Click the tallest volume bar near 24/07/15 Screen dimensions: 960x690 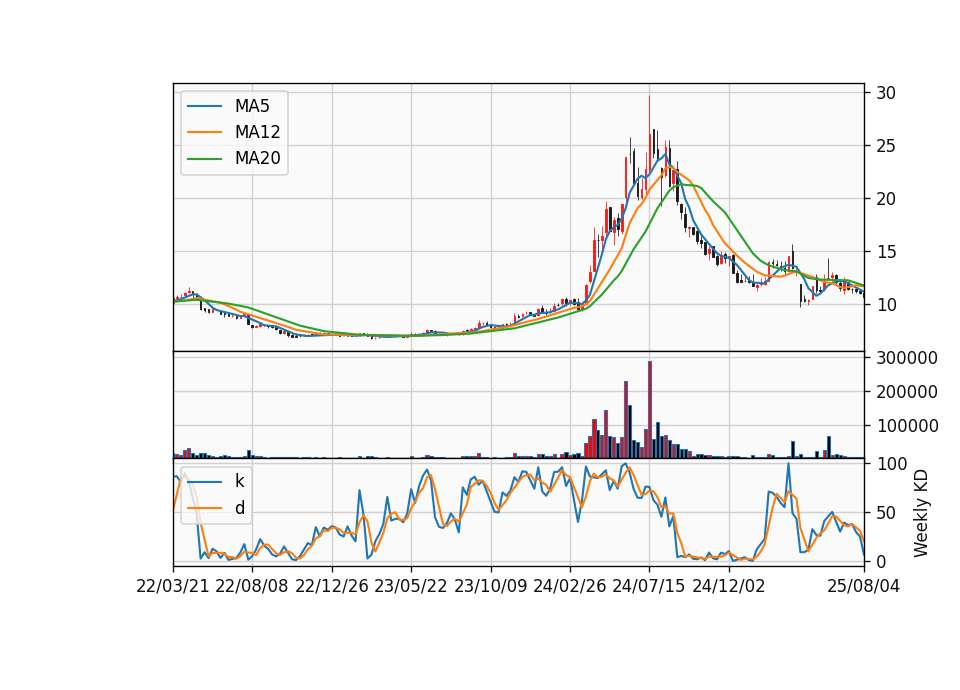coord(650,409)
